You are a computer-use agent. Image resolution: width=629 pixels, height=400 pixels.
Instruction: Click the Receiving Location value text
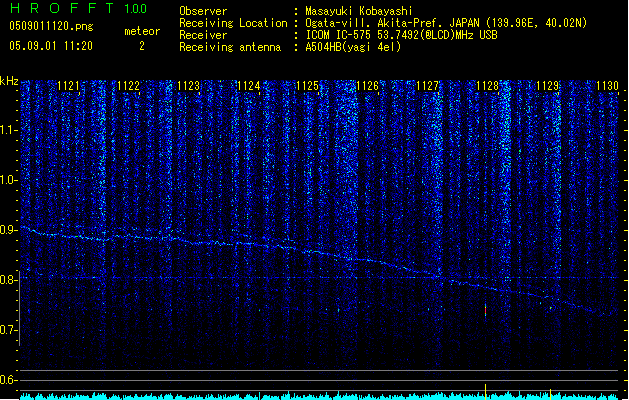coord(446,23)
